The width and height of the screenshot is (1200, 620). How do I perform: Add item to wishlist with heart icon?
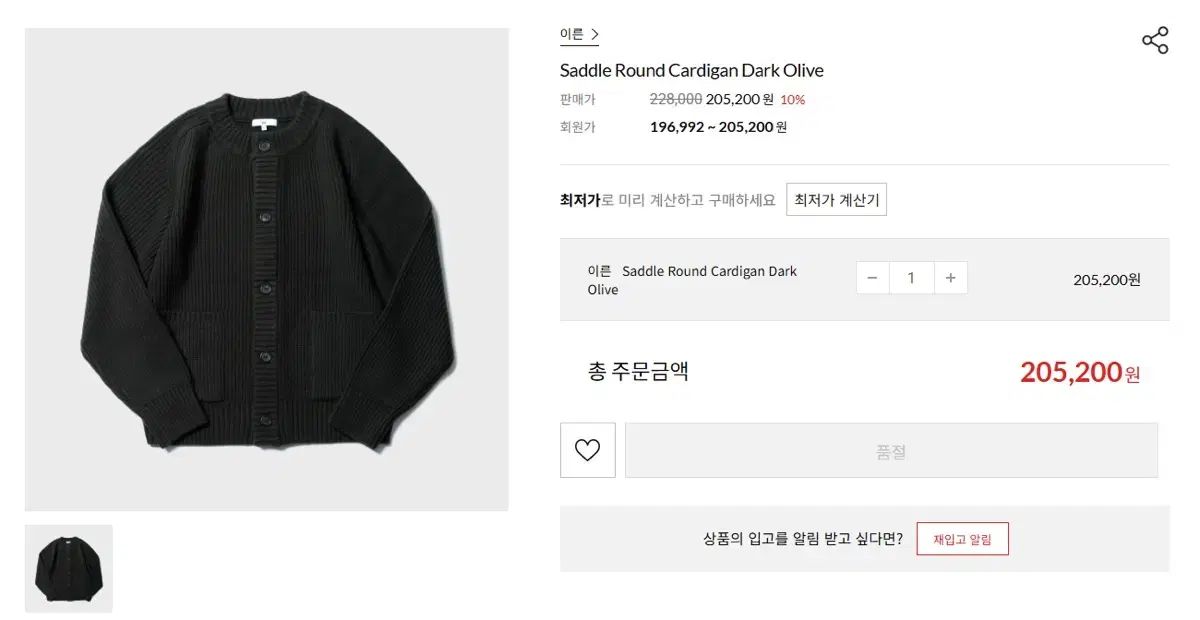point(587,450)
